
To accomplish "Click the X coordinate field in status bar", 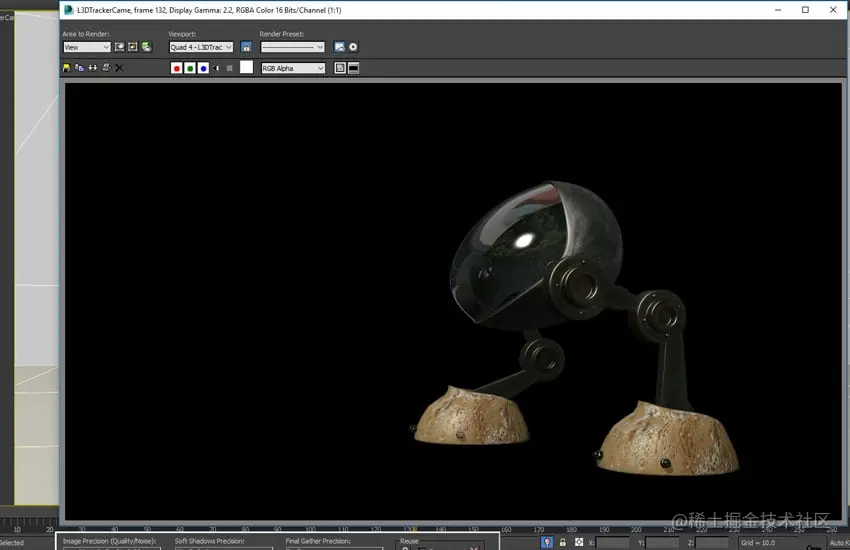I will pyautogui.click(x=614, y=542).
